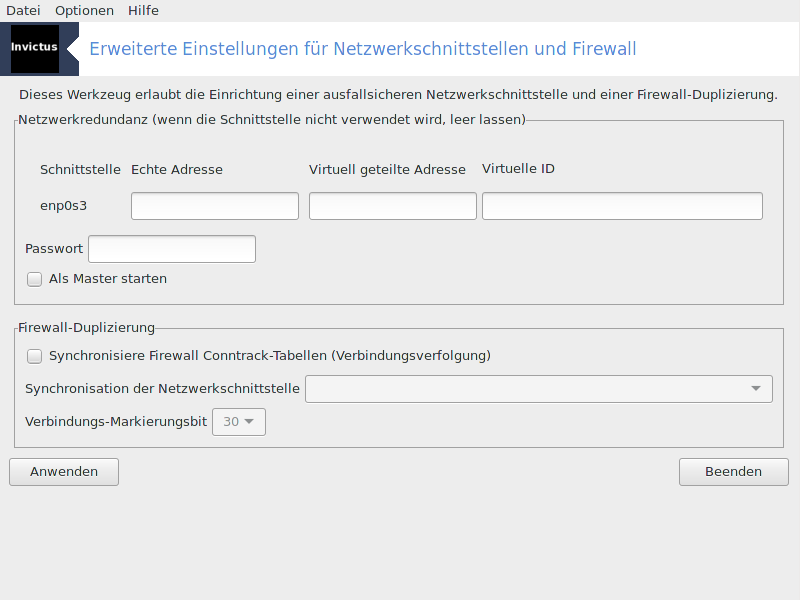The height and width of the screenshot is (600, 800).
Task: Click the Netzwerkredundanz group label
Action: (271, 119)
